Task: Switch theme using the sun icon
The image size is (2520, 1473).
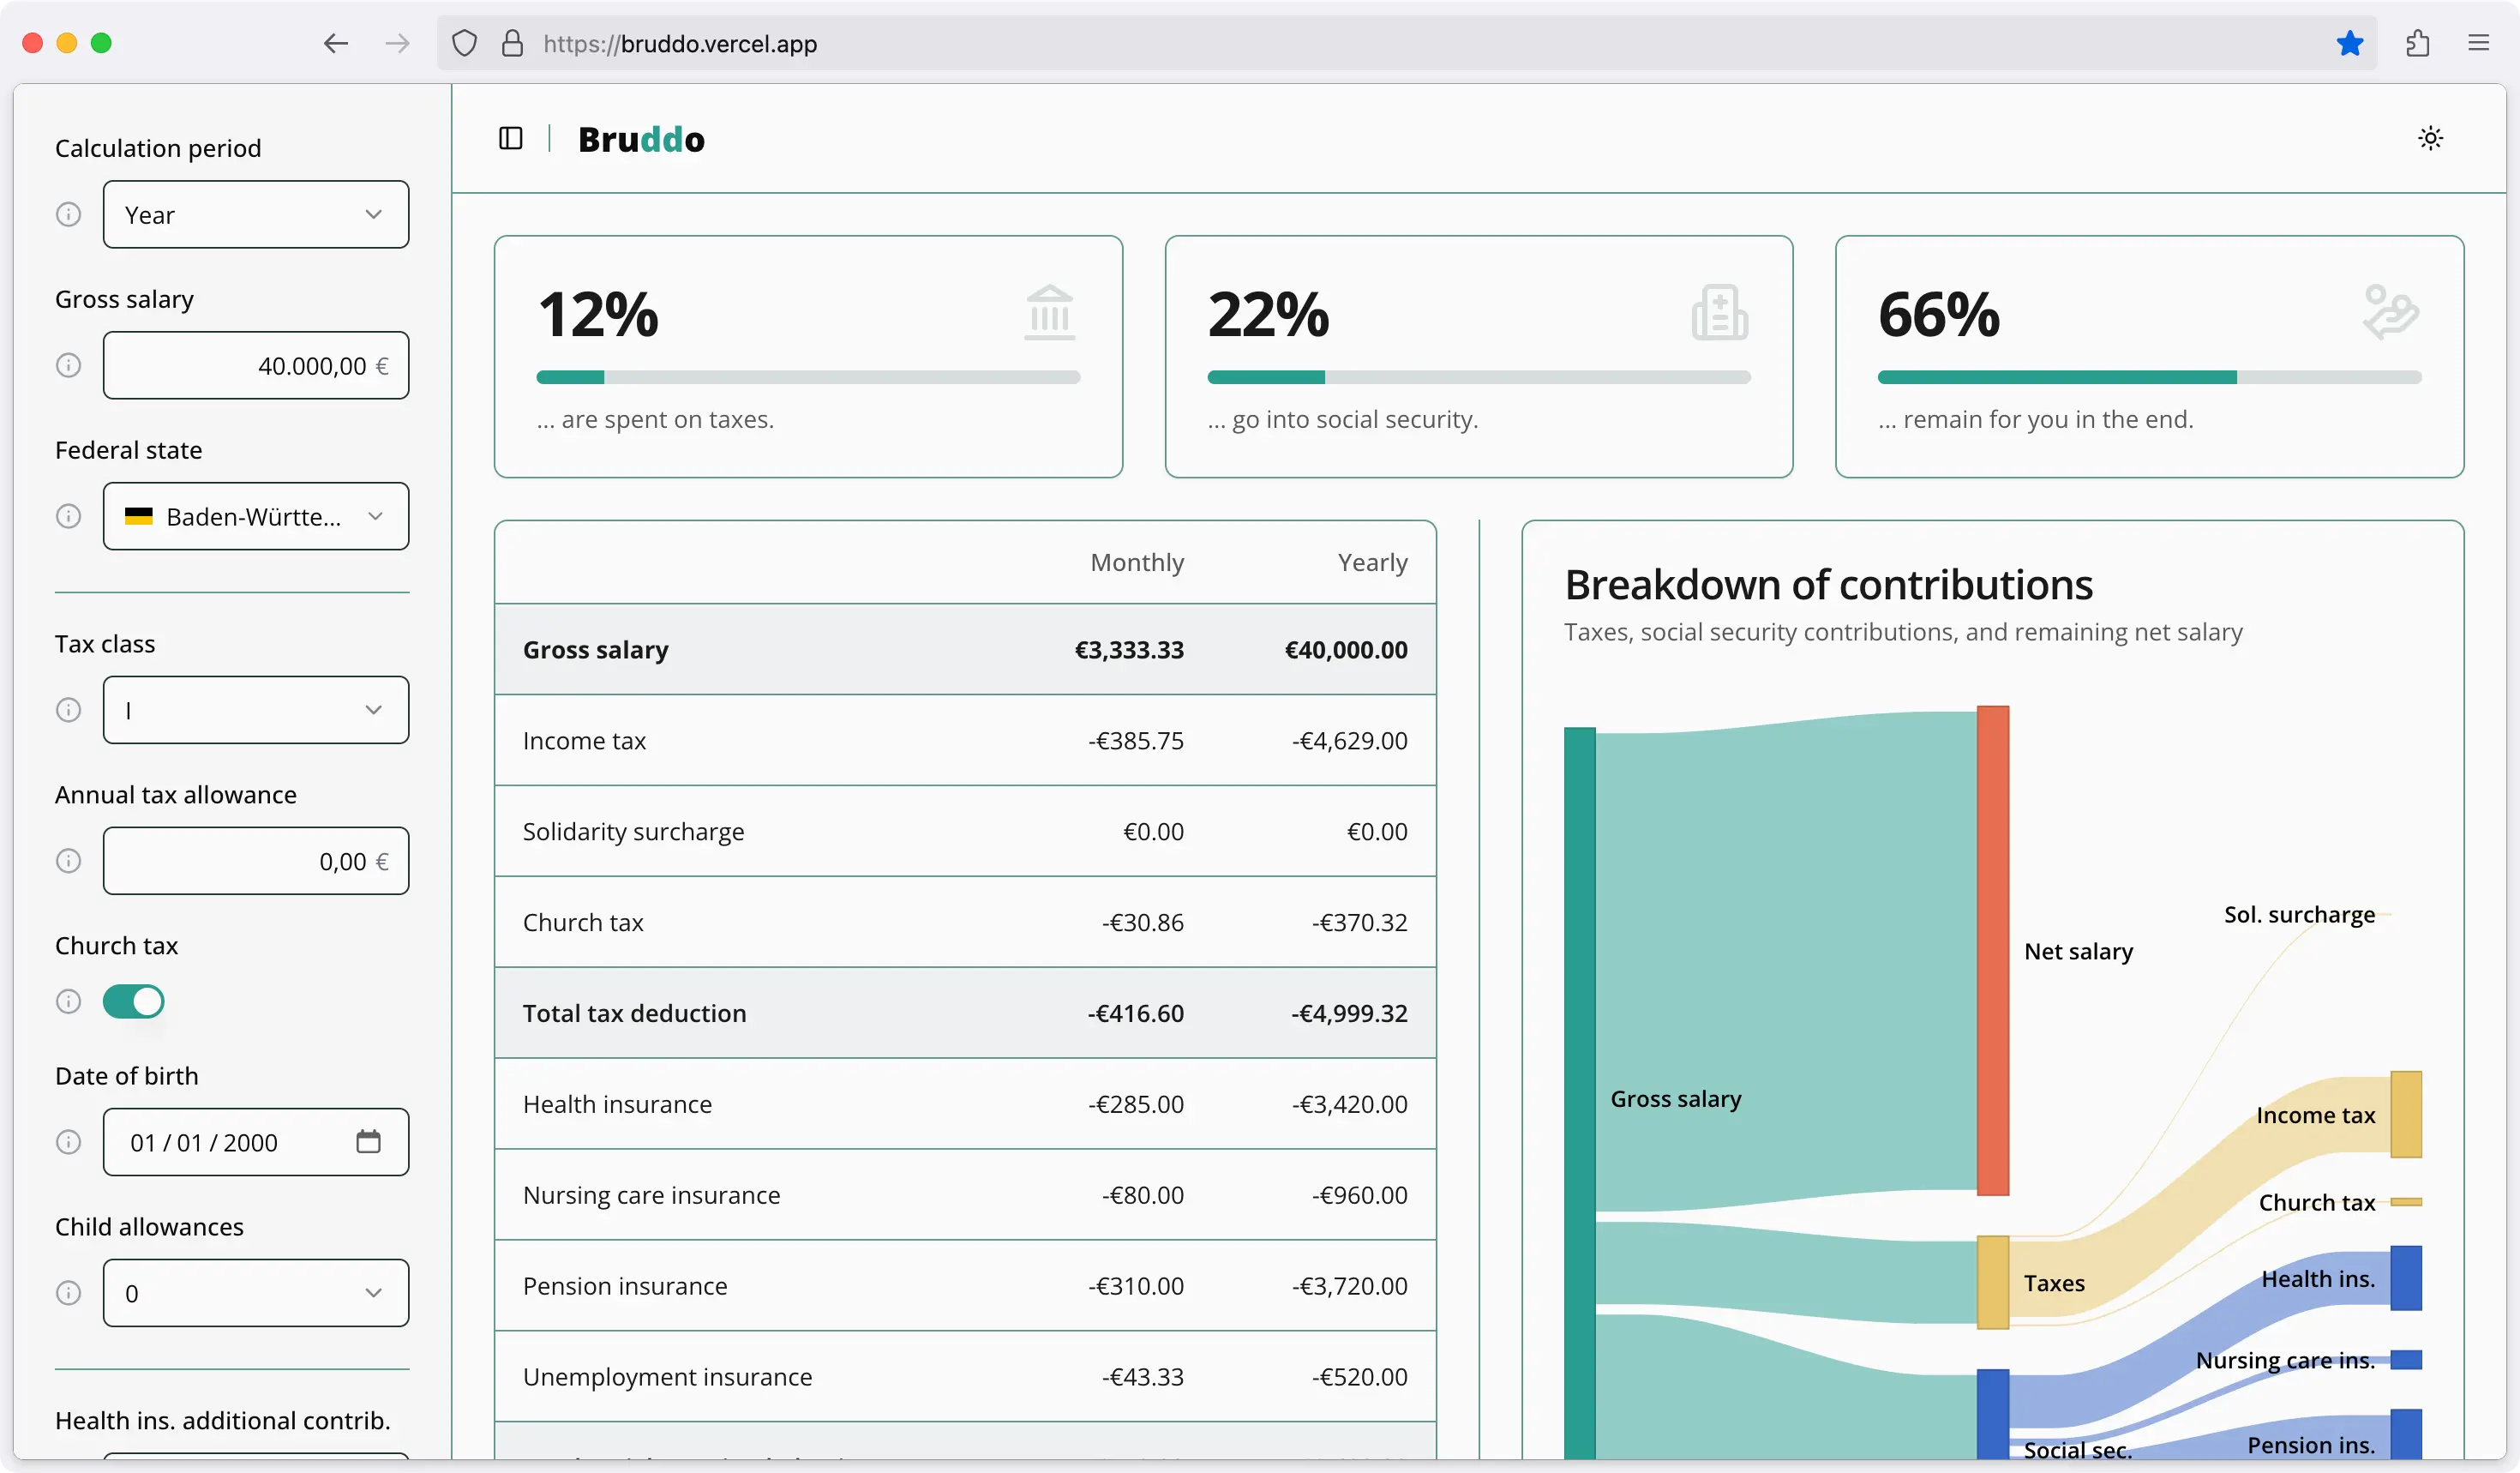Action: pos(2430,138)
